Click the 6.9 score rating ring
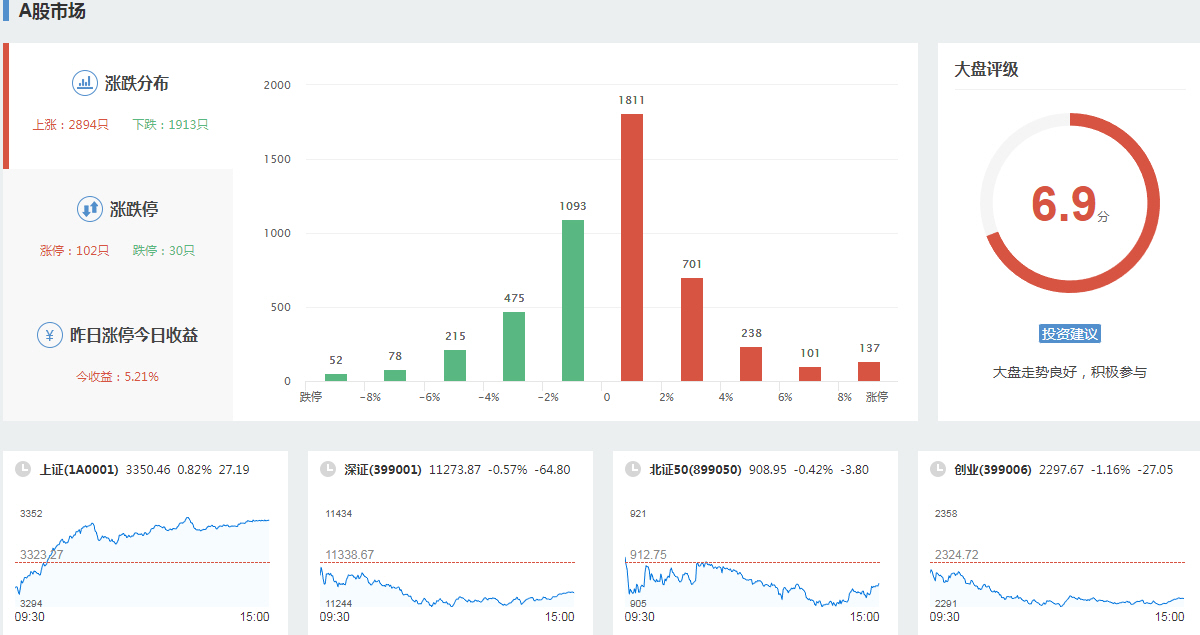The width and height of the screenshot is (1200, 635). [1070, 204]
